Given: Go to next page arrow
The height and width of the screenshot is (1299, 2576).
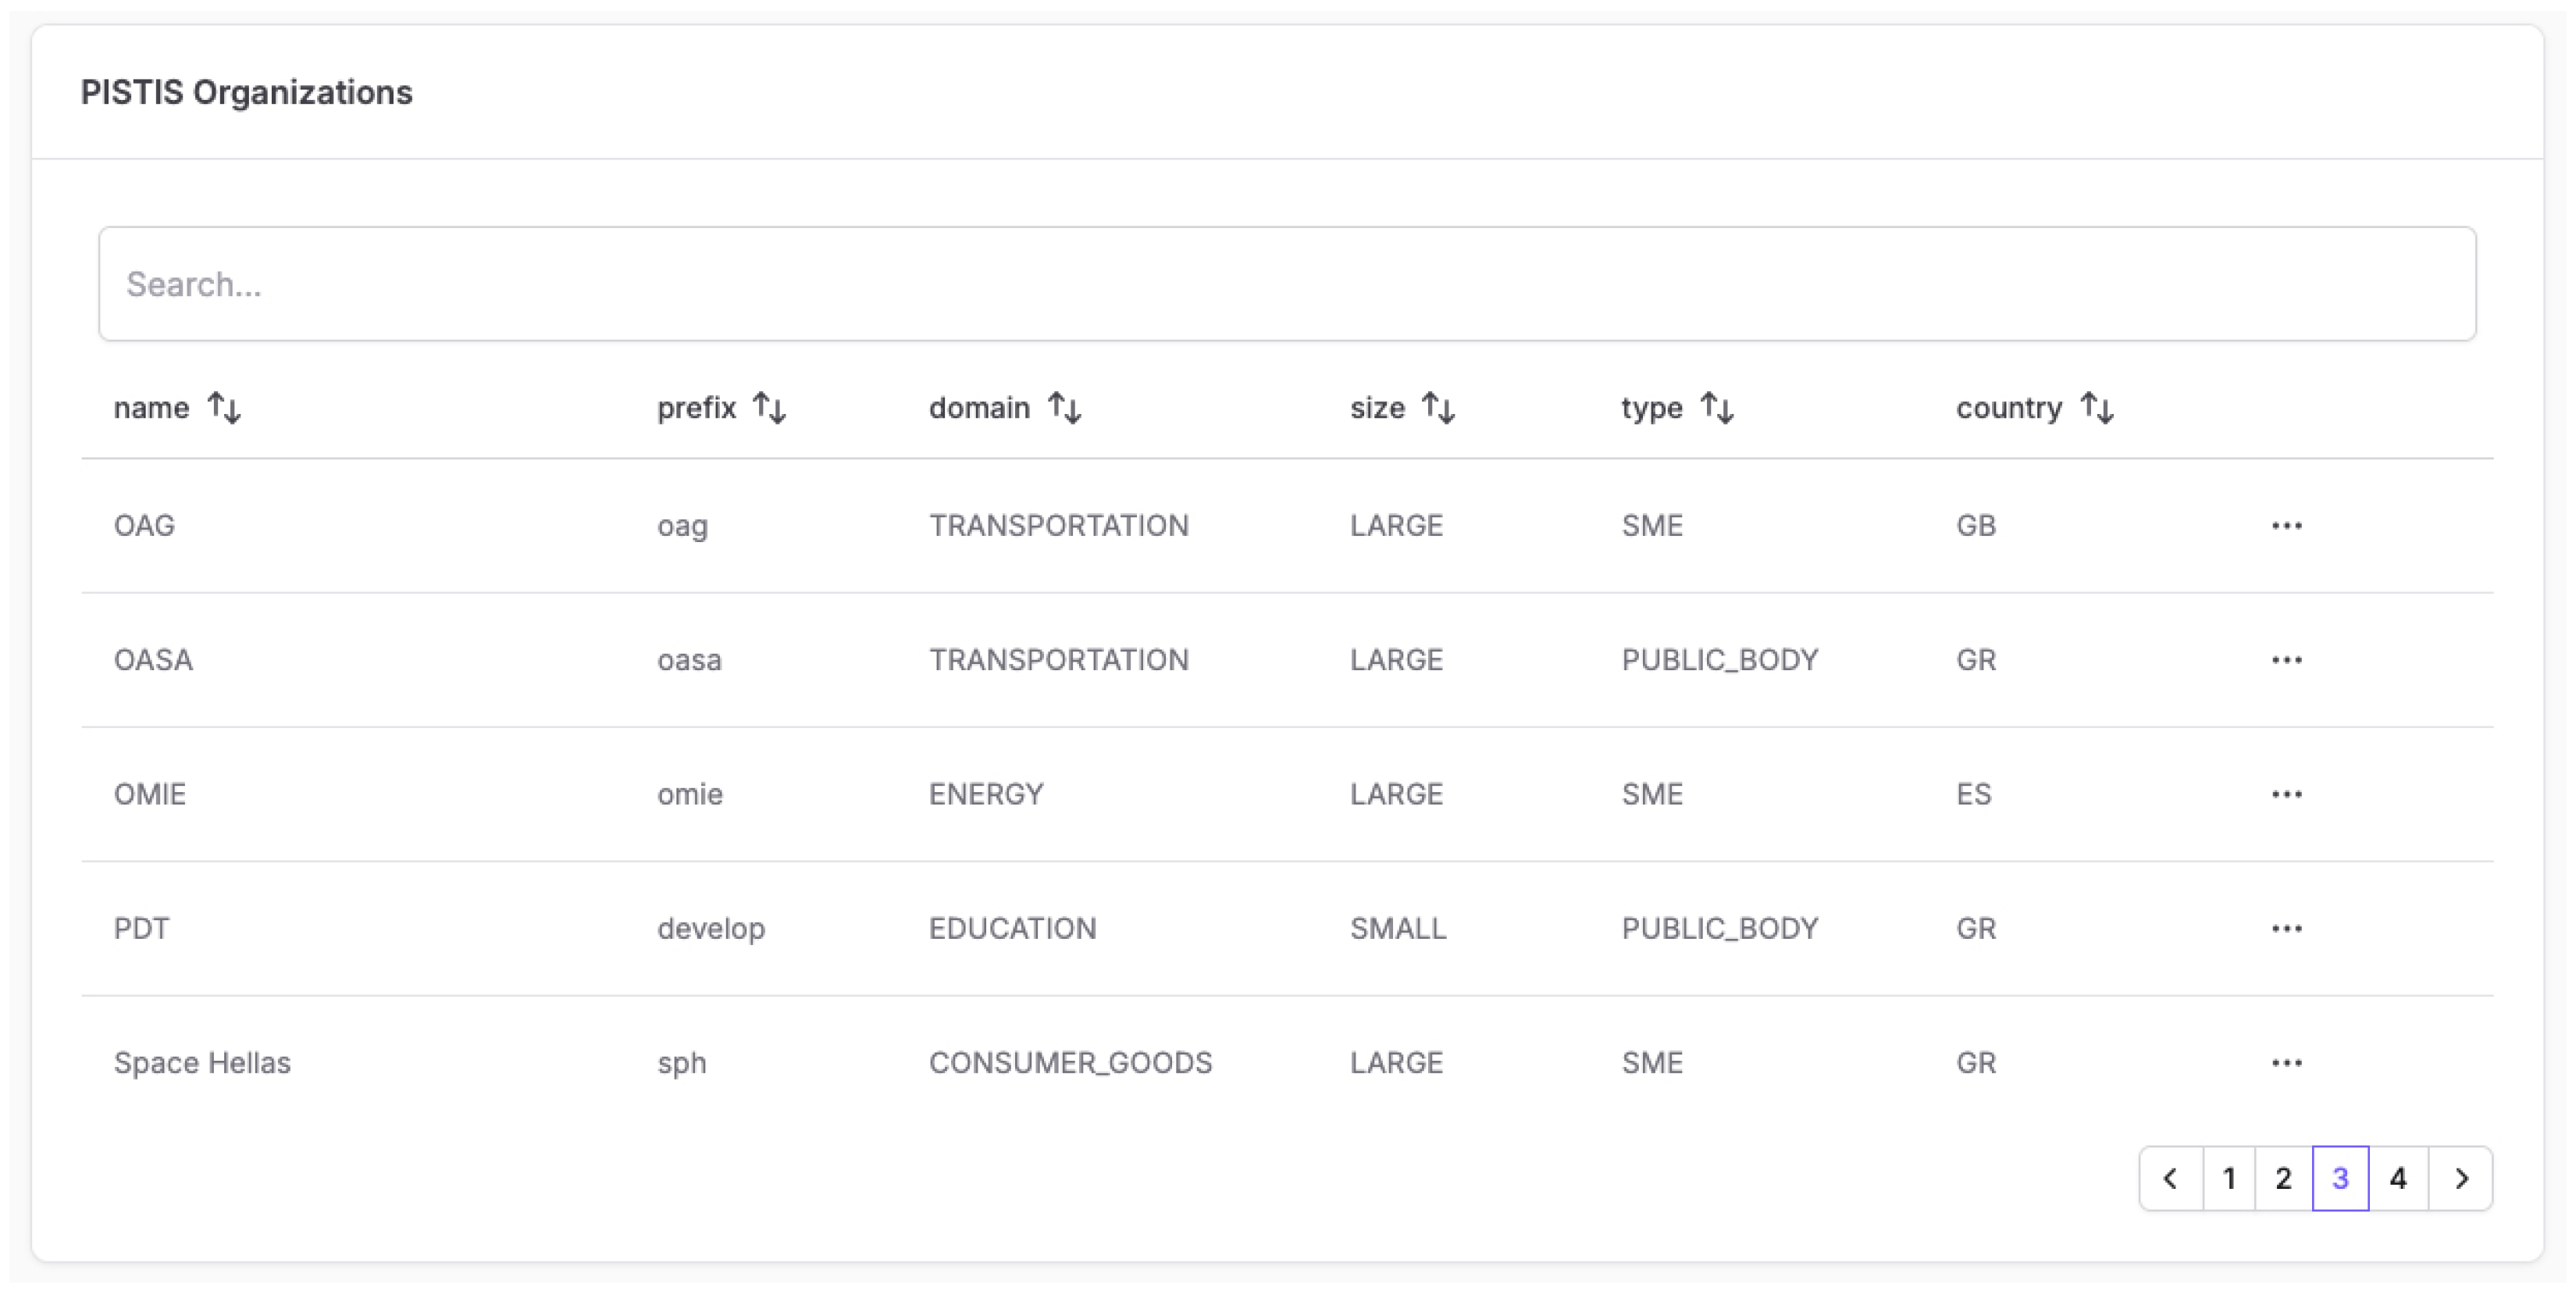Looking at the screenshot, I should click(x=2461, y=1179).
